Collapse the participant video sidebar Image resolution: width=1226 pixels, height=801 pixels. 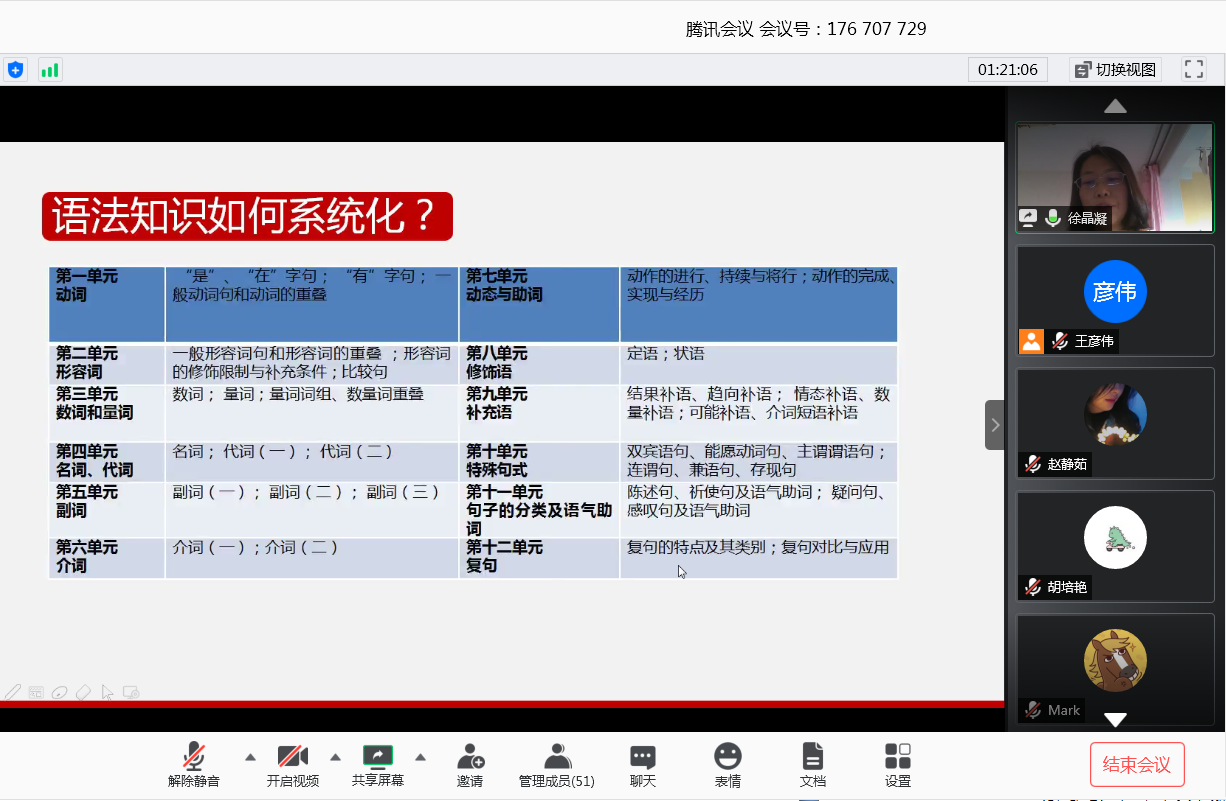click(994, 425)
